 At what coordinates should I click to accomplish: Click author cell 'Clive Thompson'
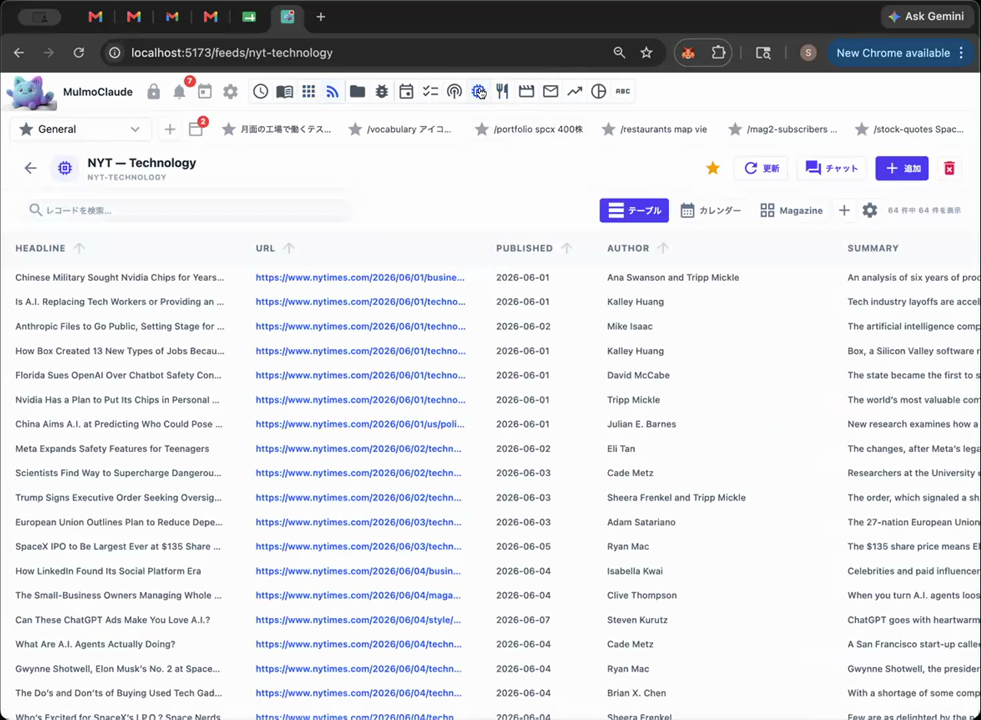[641, 596]
